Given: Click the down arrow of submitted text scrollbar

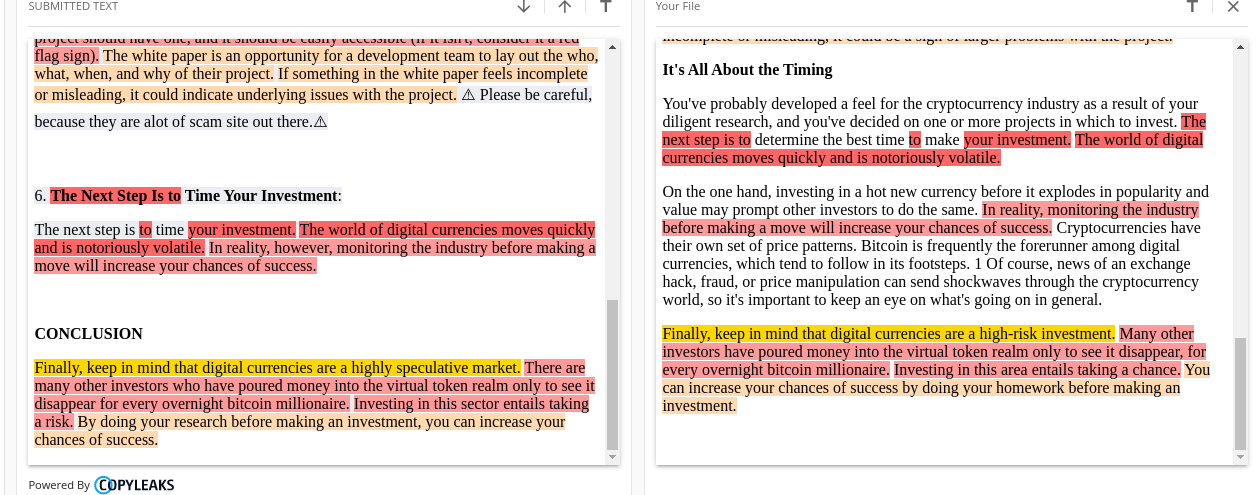Looking at the screenshot, I should coord(613,458).
